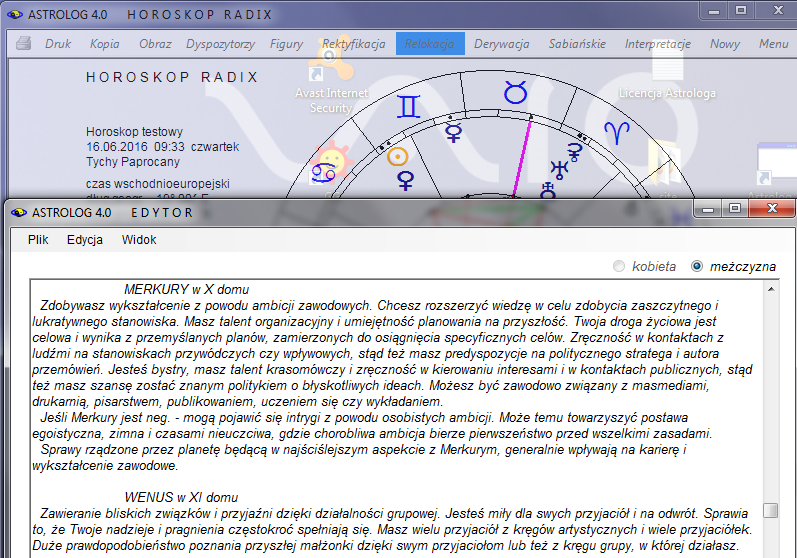Click the 'Horoskop testowy' text
Viewport: 797px width, 558px height.
(x=134, y=132)
